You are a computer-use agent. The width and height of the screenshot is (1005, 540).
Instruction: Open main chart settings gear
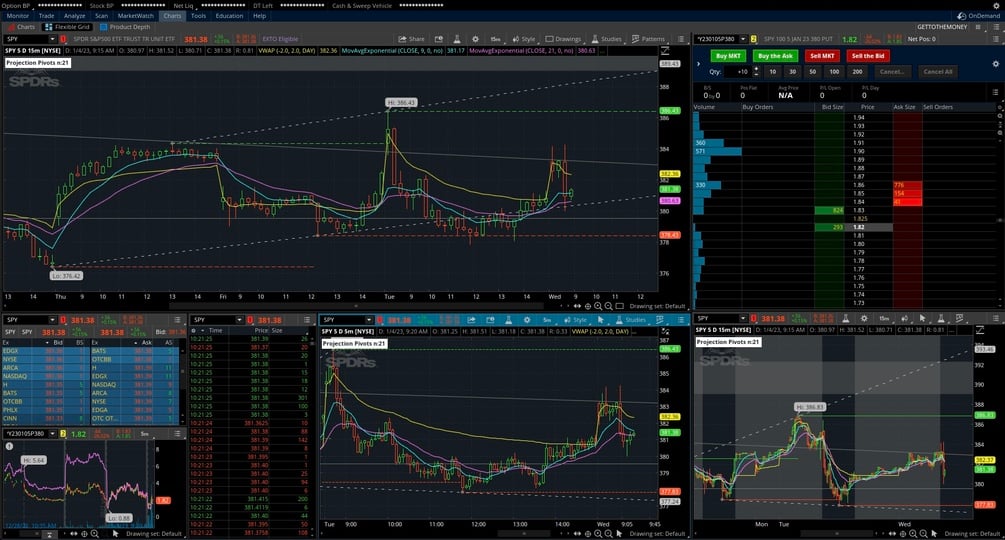(475, 39)
